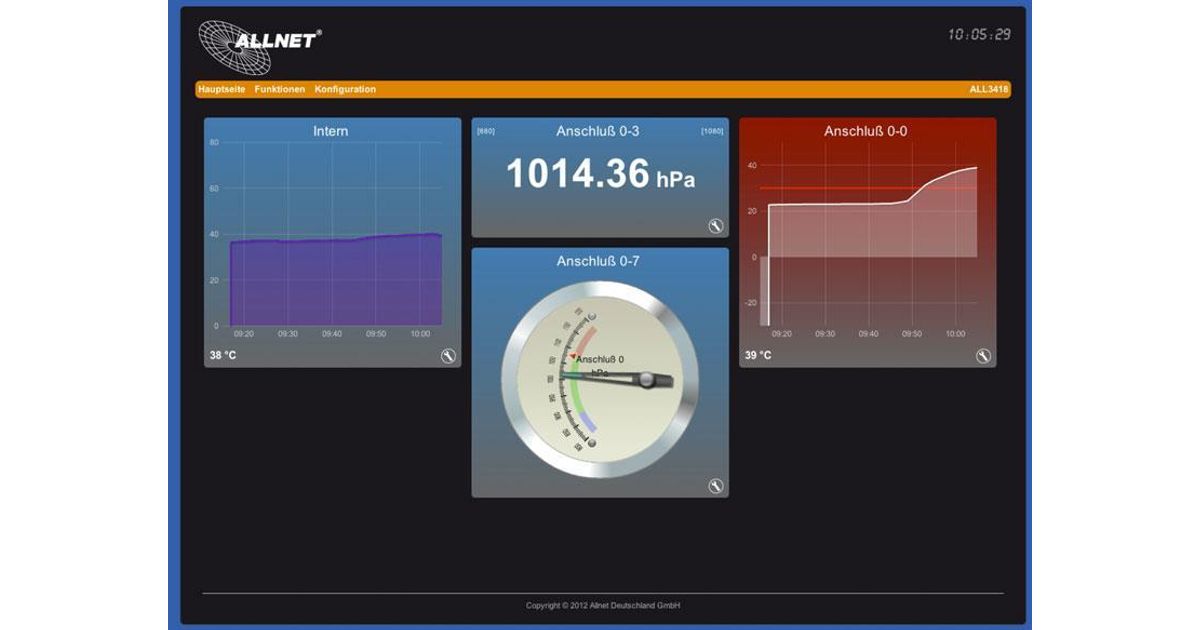Open settings wrench in Anschluß 0-0 panel
1200x630 pixels.
coord(984,355)
